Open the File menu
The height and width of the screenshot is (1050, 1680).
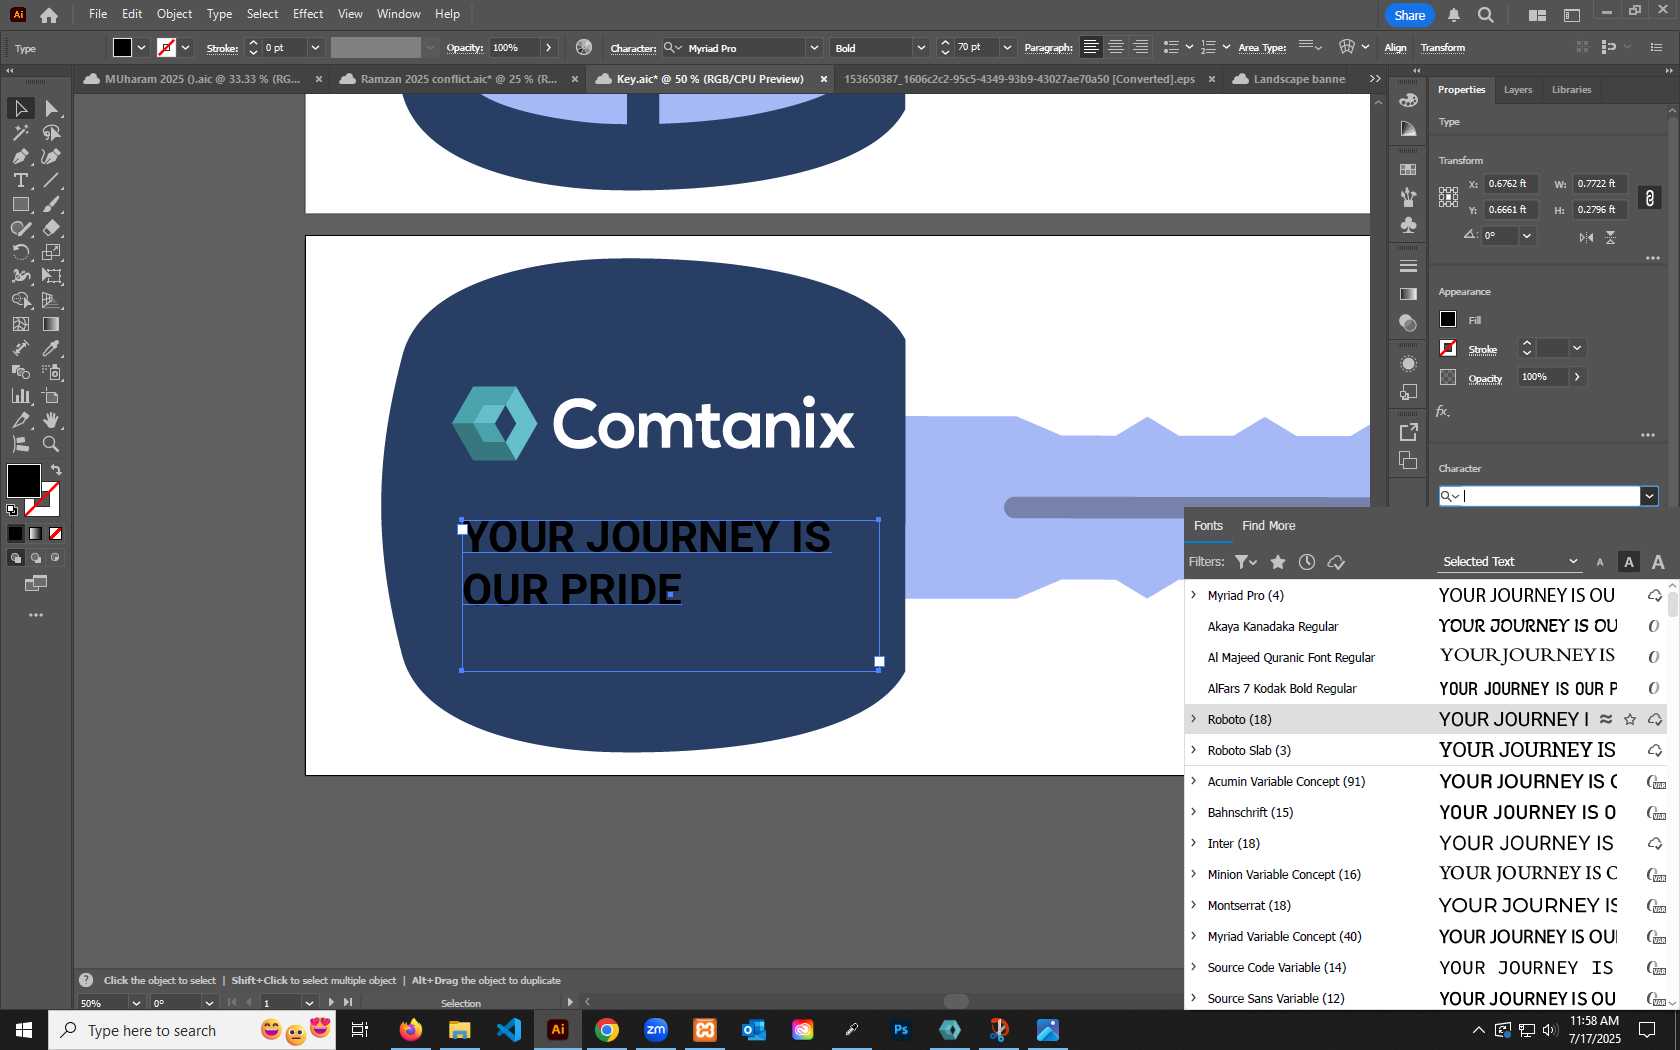(98, 14)
